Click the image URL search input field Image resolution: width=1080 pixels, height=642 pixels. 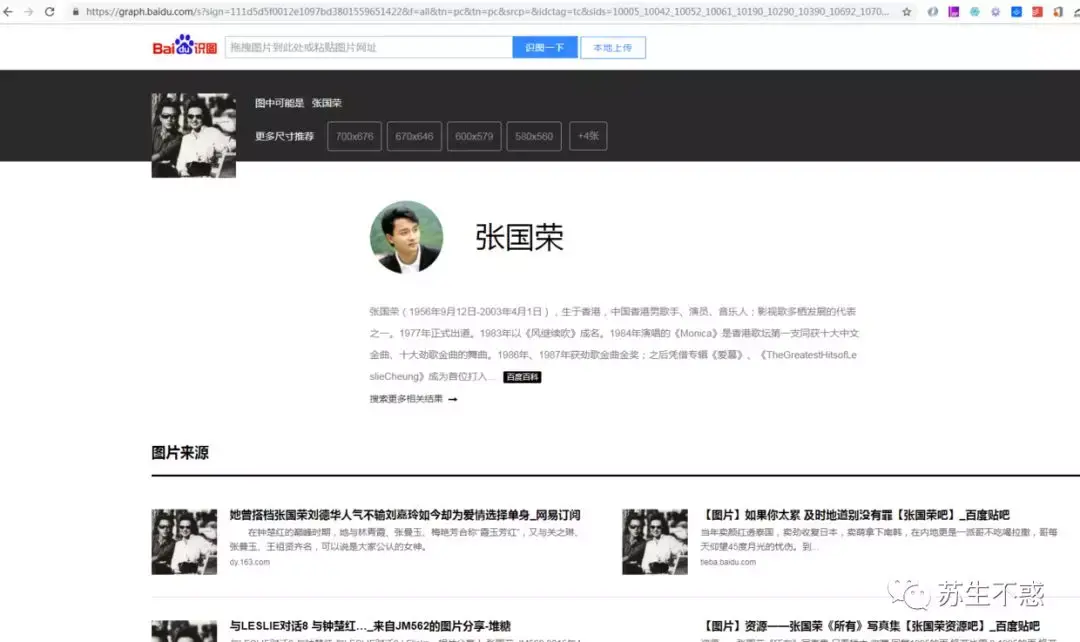368,47
